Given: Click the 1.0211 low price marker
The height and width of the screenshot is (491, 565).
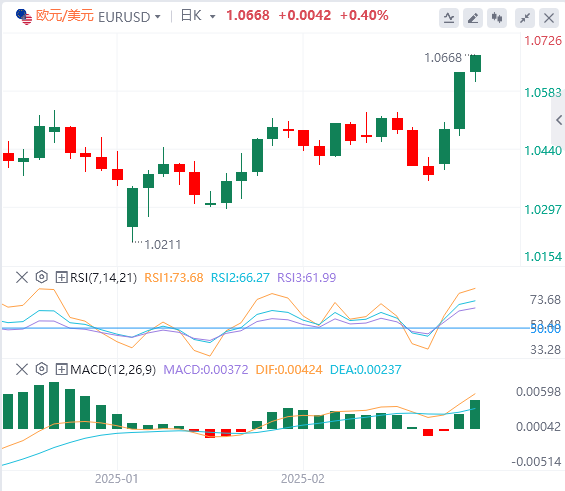Looking at the screenshot, I should click(163, 245).
